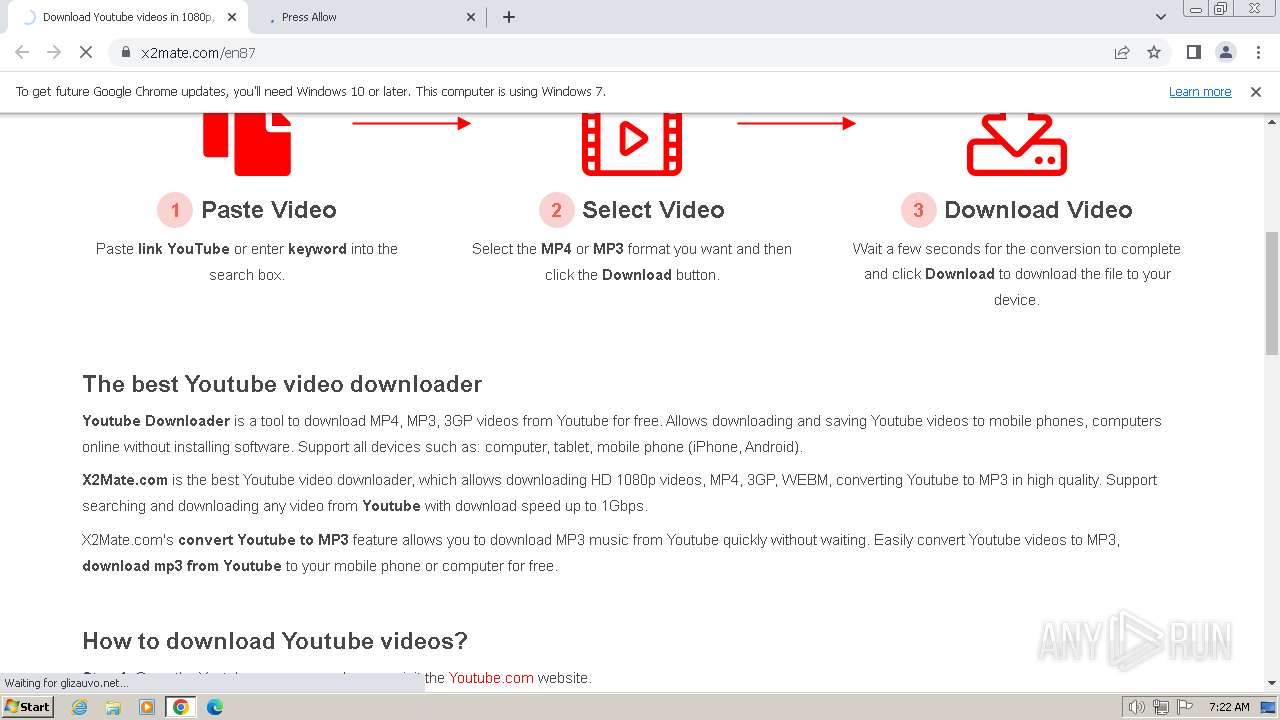Share this page icon in address bar
This screenshot has height=720, width=1280.
point(1122,52)
